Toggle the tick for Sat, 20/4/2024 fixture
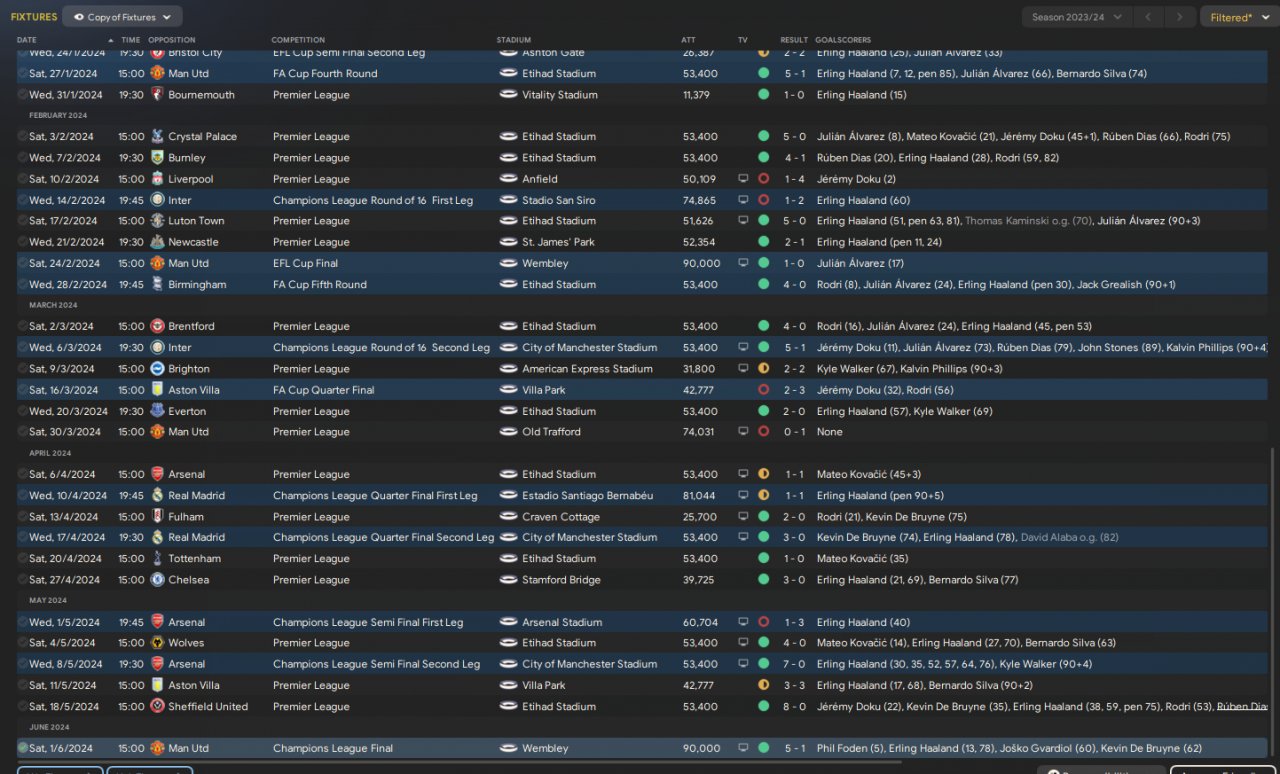 point(23,559)
